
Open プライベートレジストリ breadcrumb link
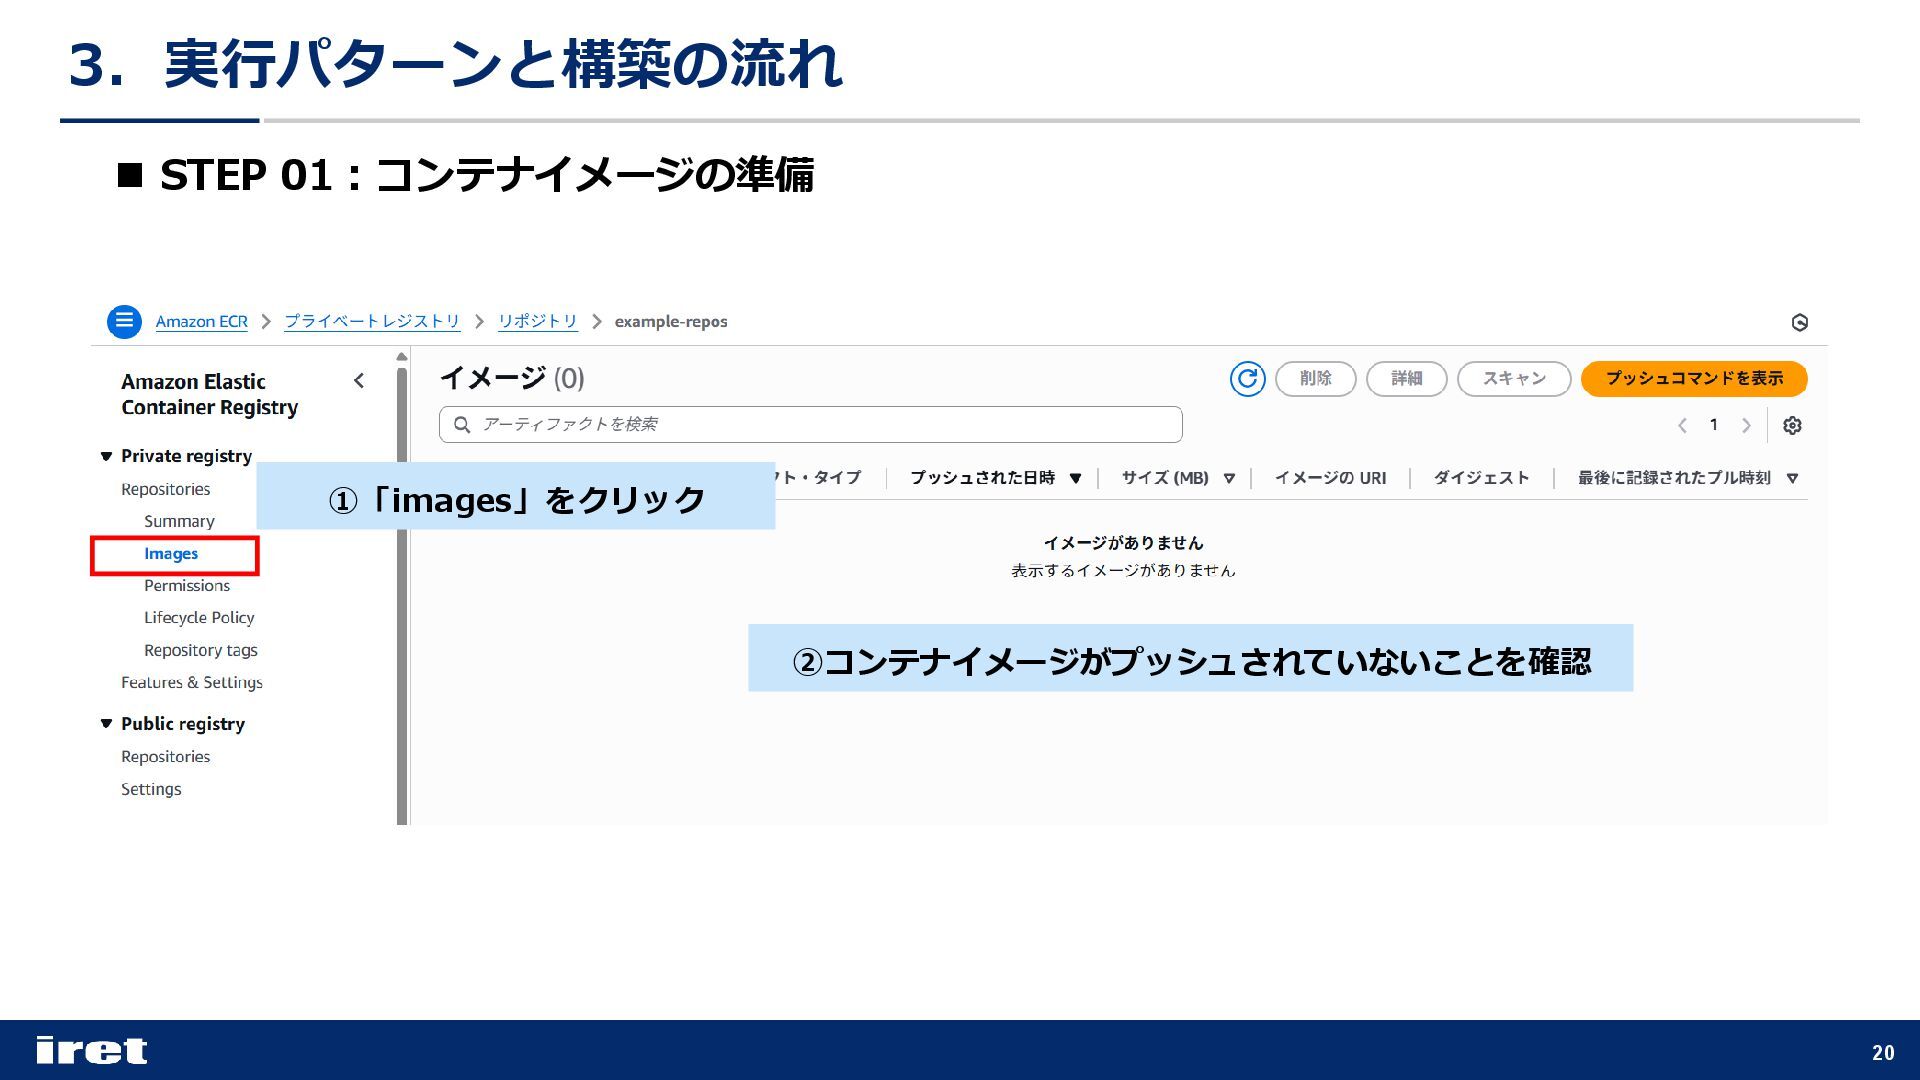pos(372,321)
